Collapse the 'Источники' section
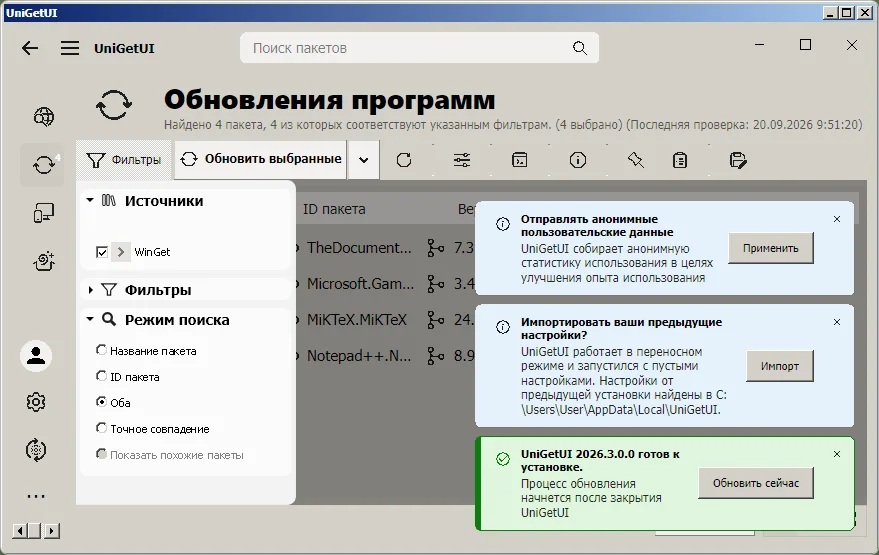 click(90, 200)
